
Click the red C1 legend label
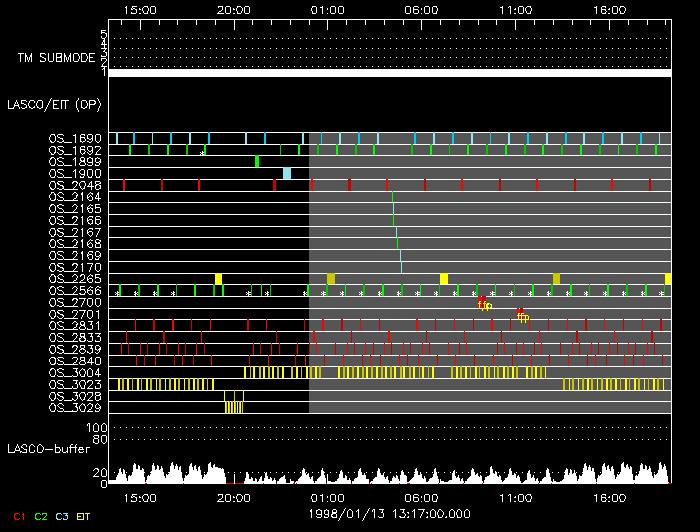pyautogui.click(x=18, y=516)
